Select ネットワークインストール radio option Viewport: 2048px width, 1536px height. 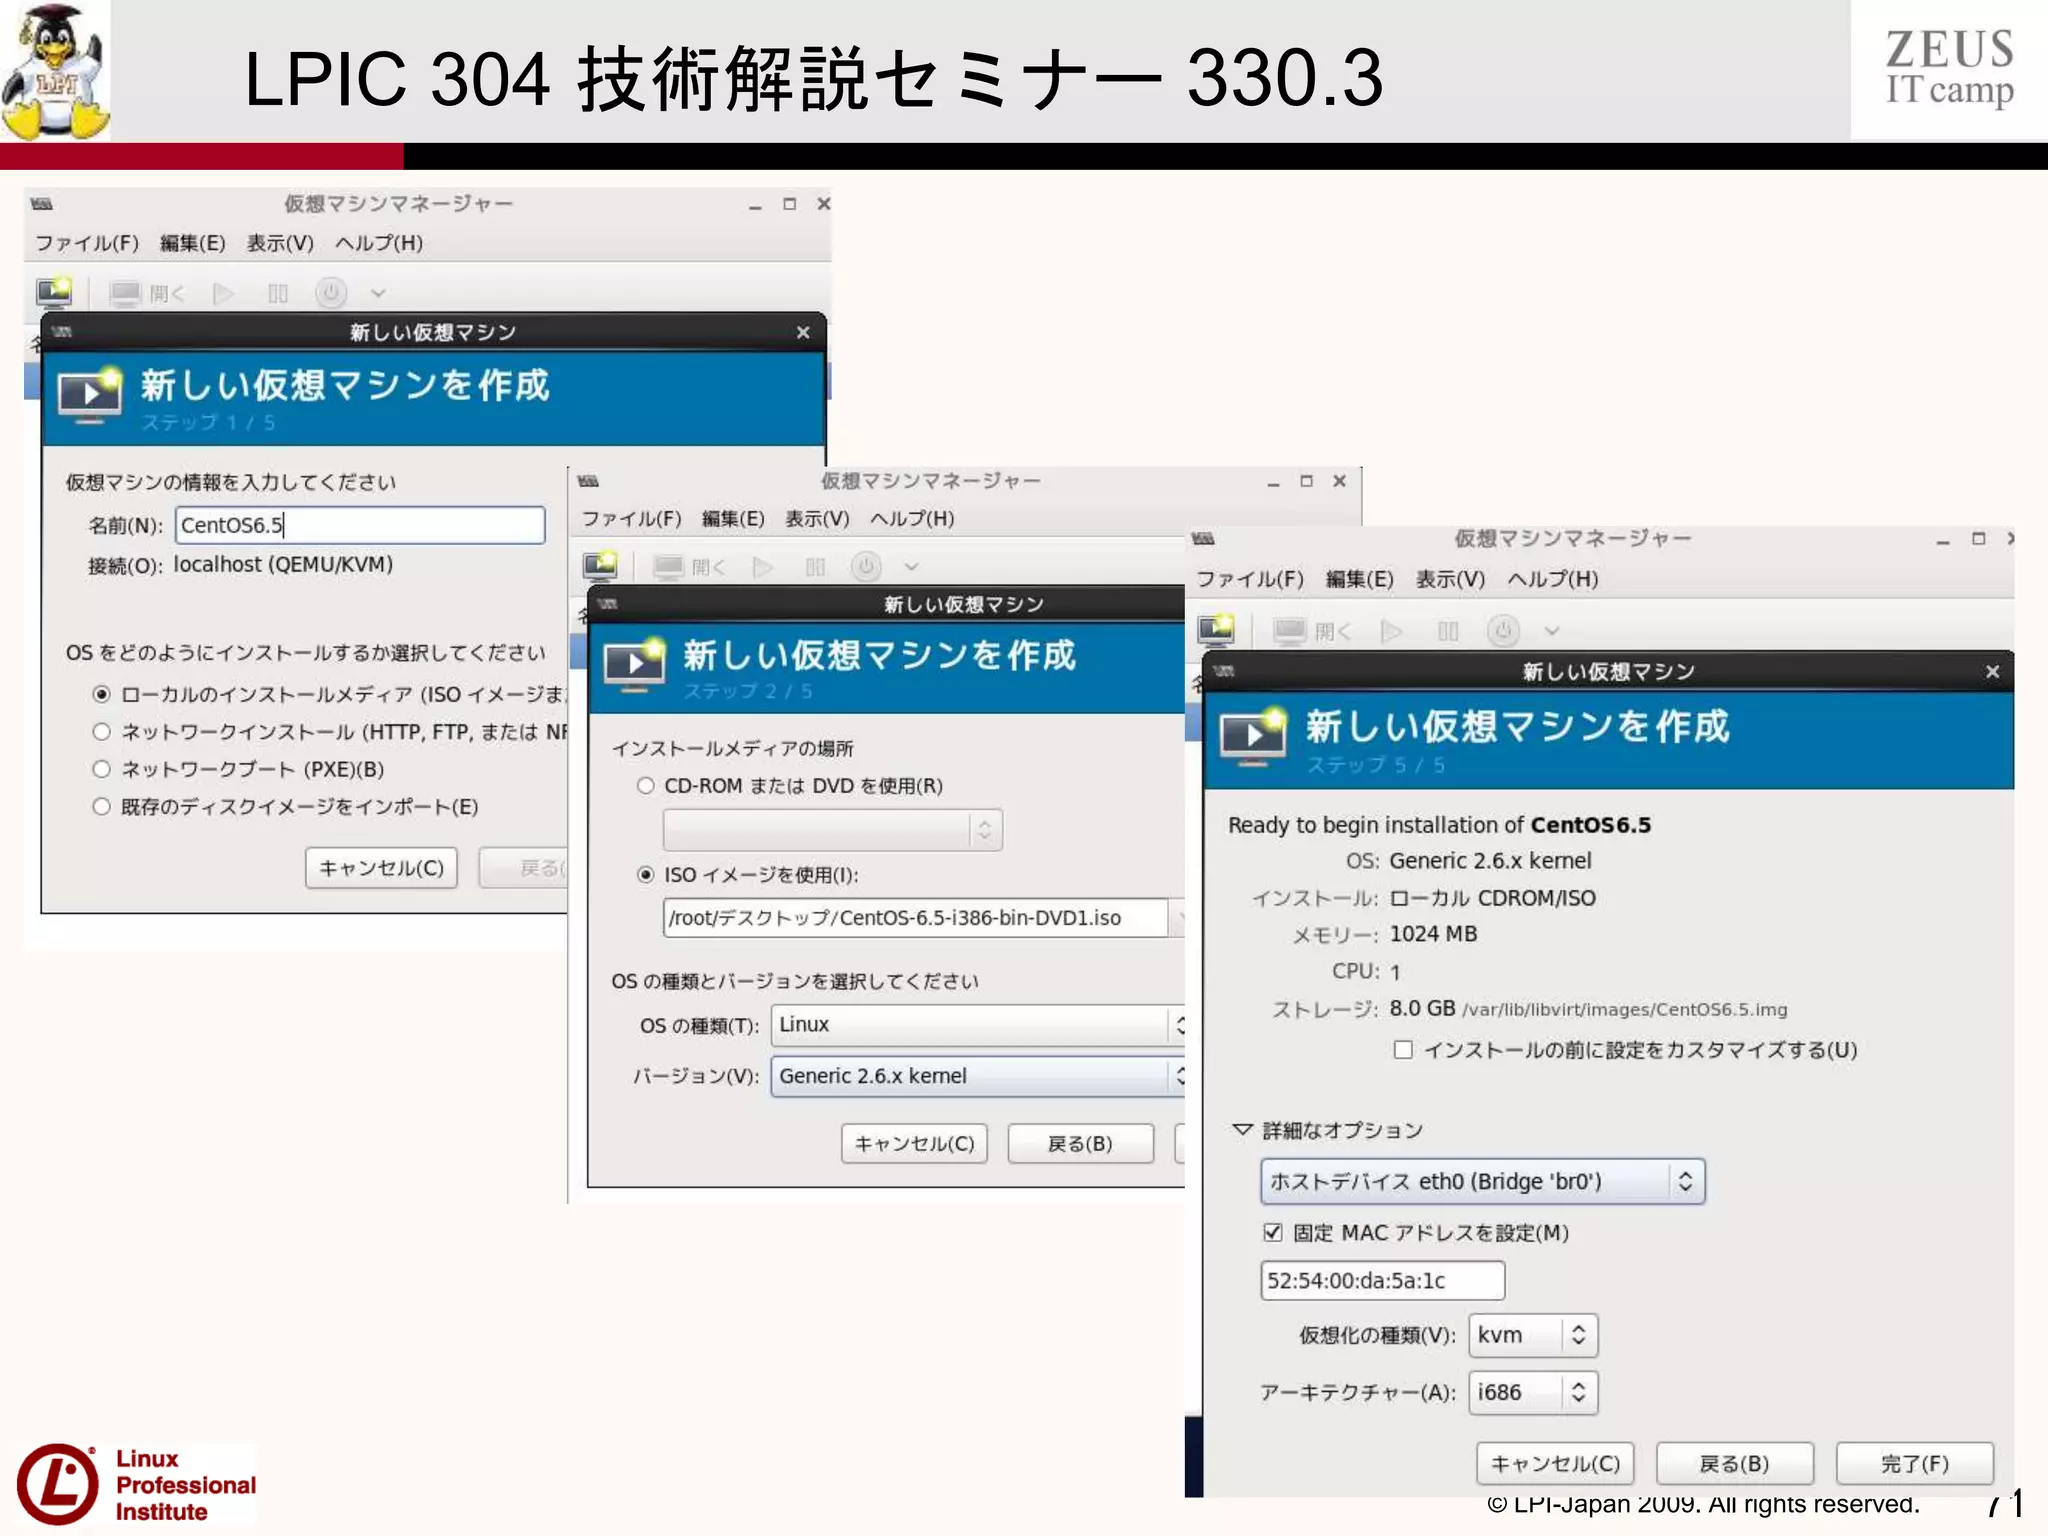(x=101, y=731)
